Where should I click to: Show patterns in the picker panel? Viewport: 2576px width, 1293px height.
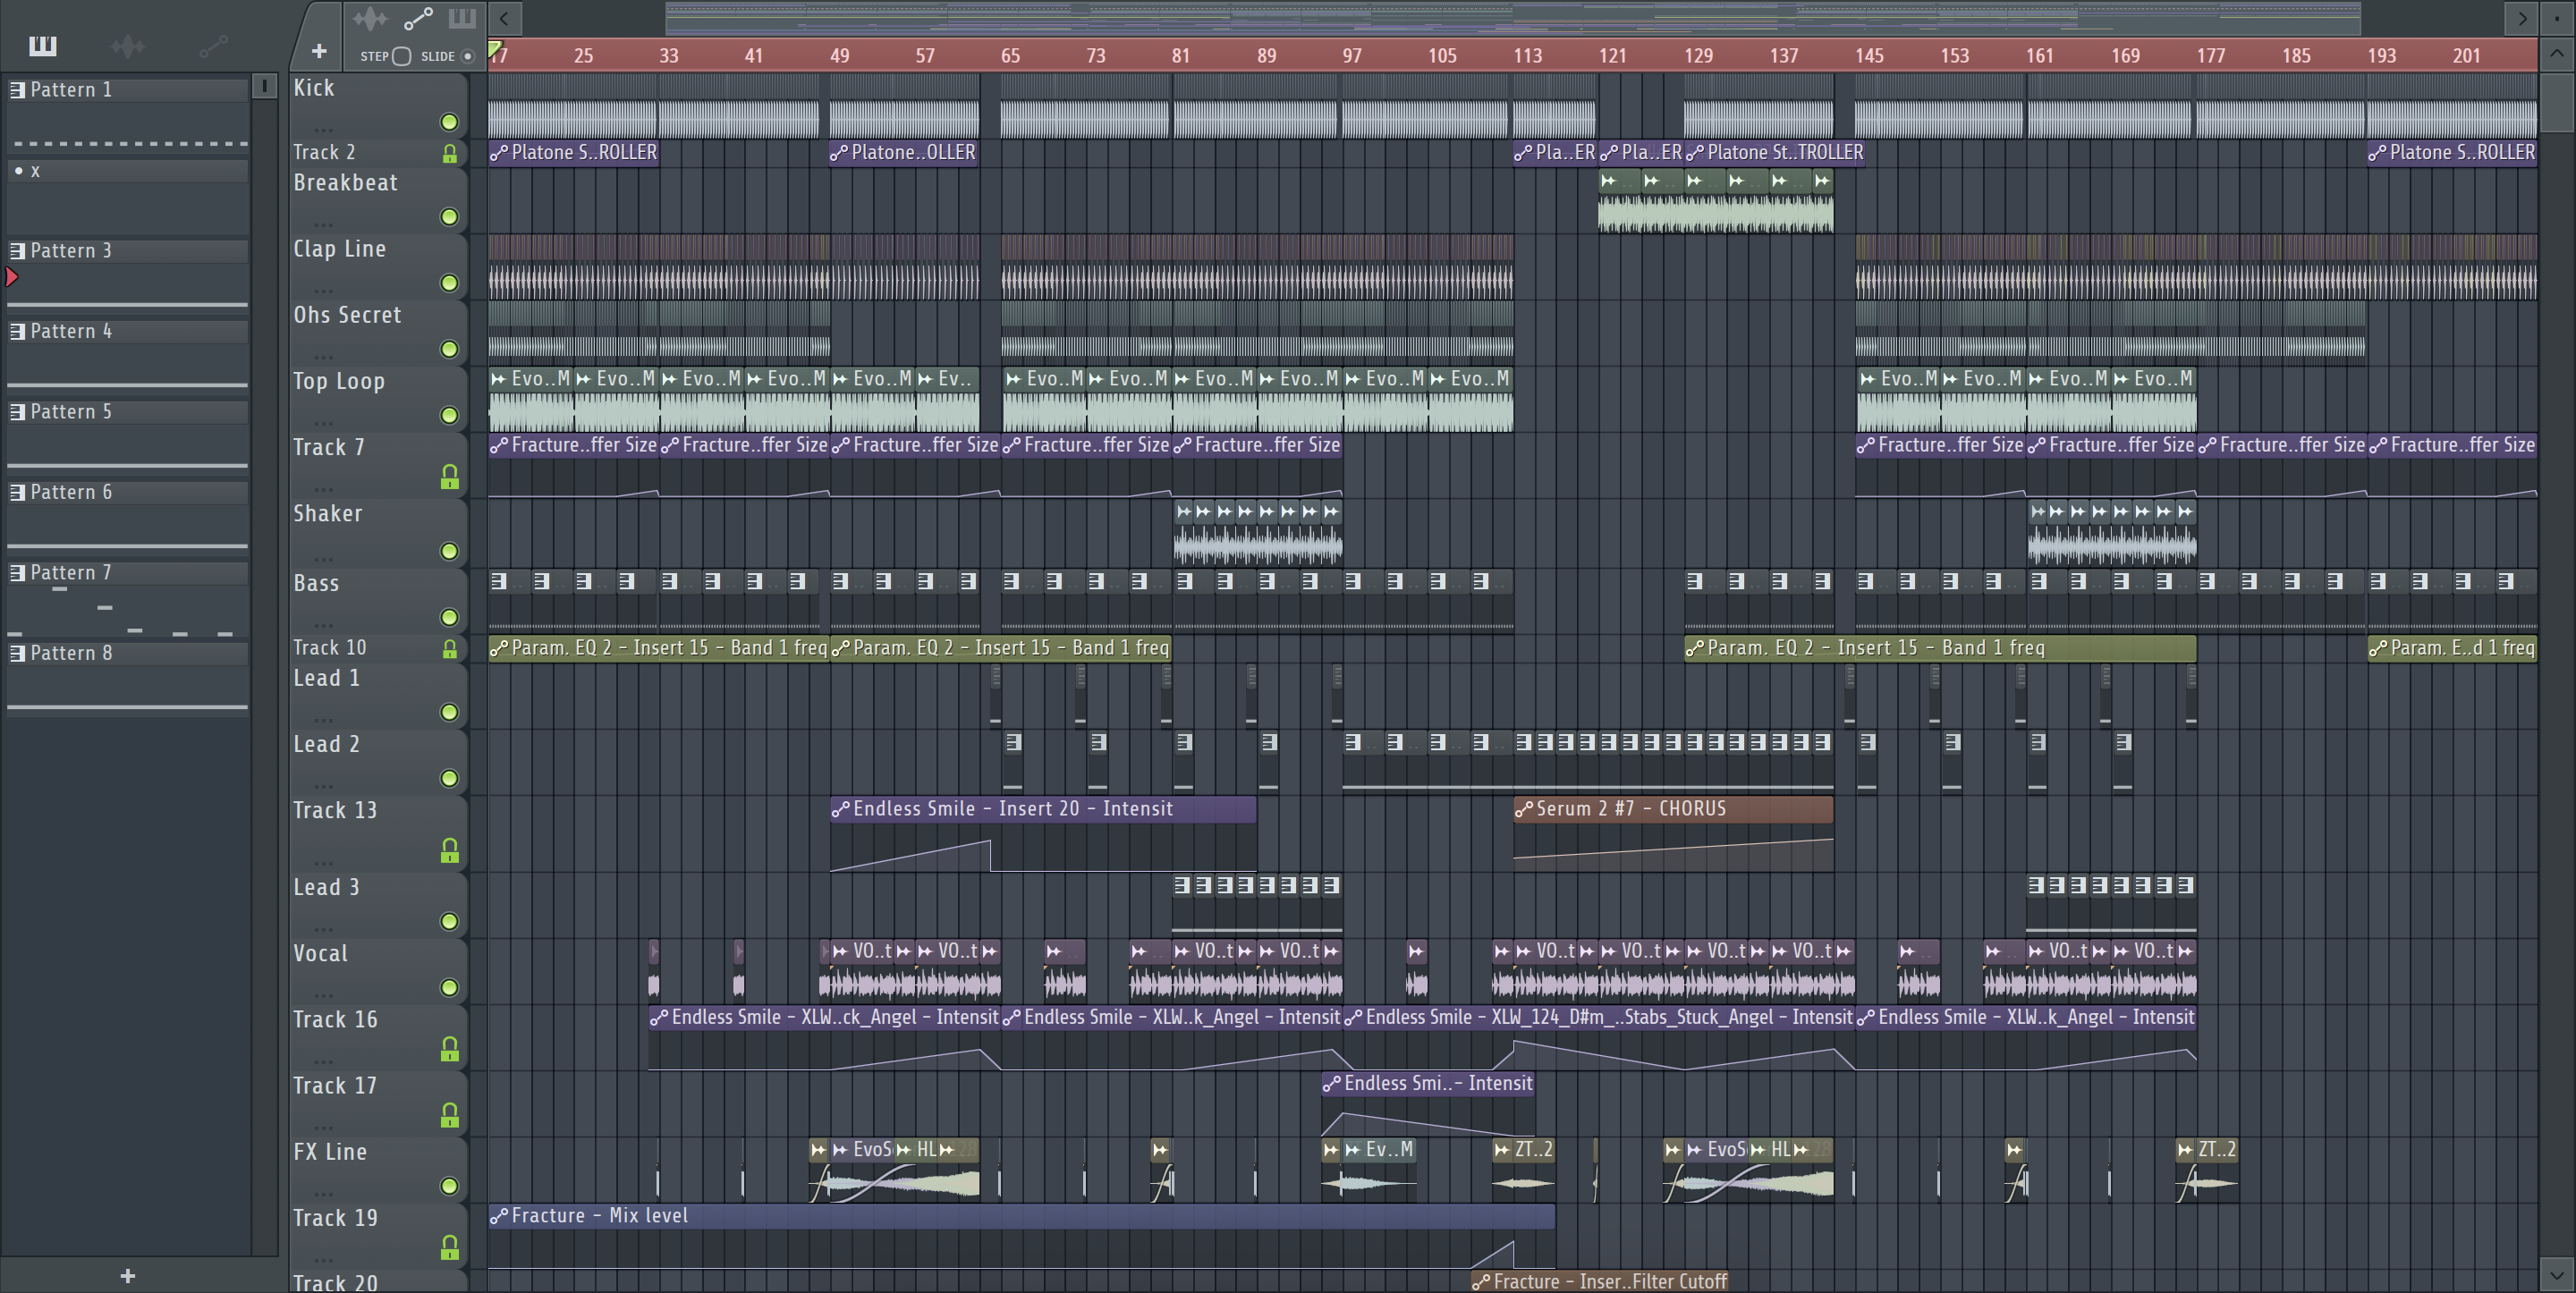tap(42, 46)
